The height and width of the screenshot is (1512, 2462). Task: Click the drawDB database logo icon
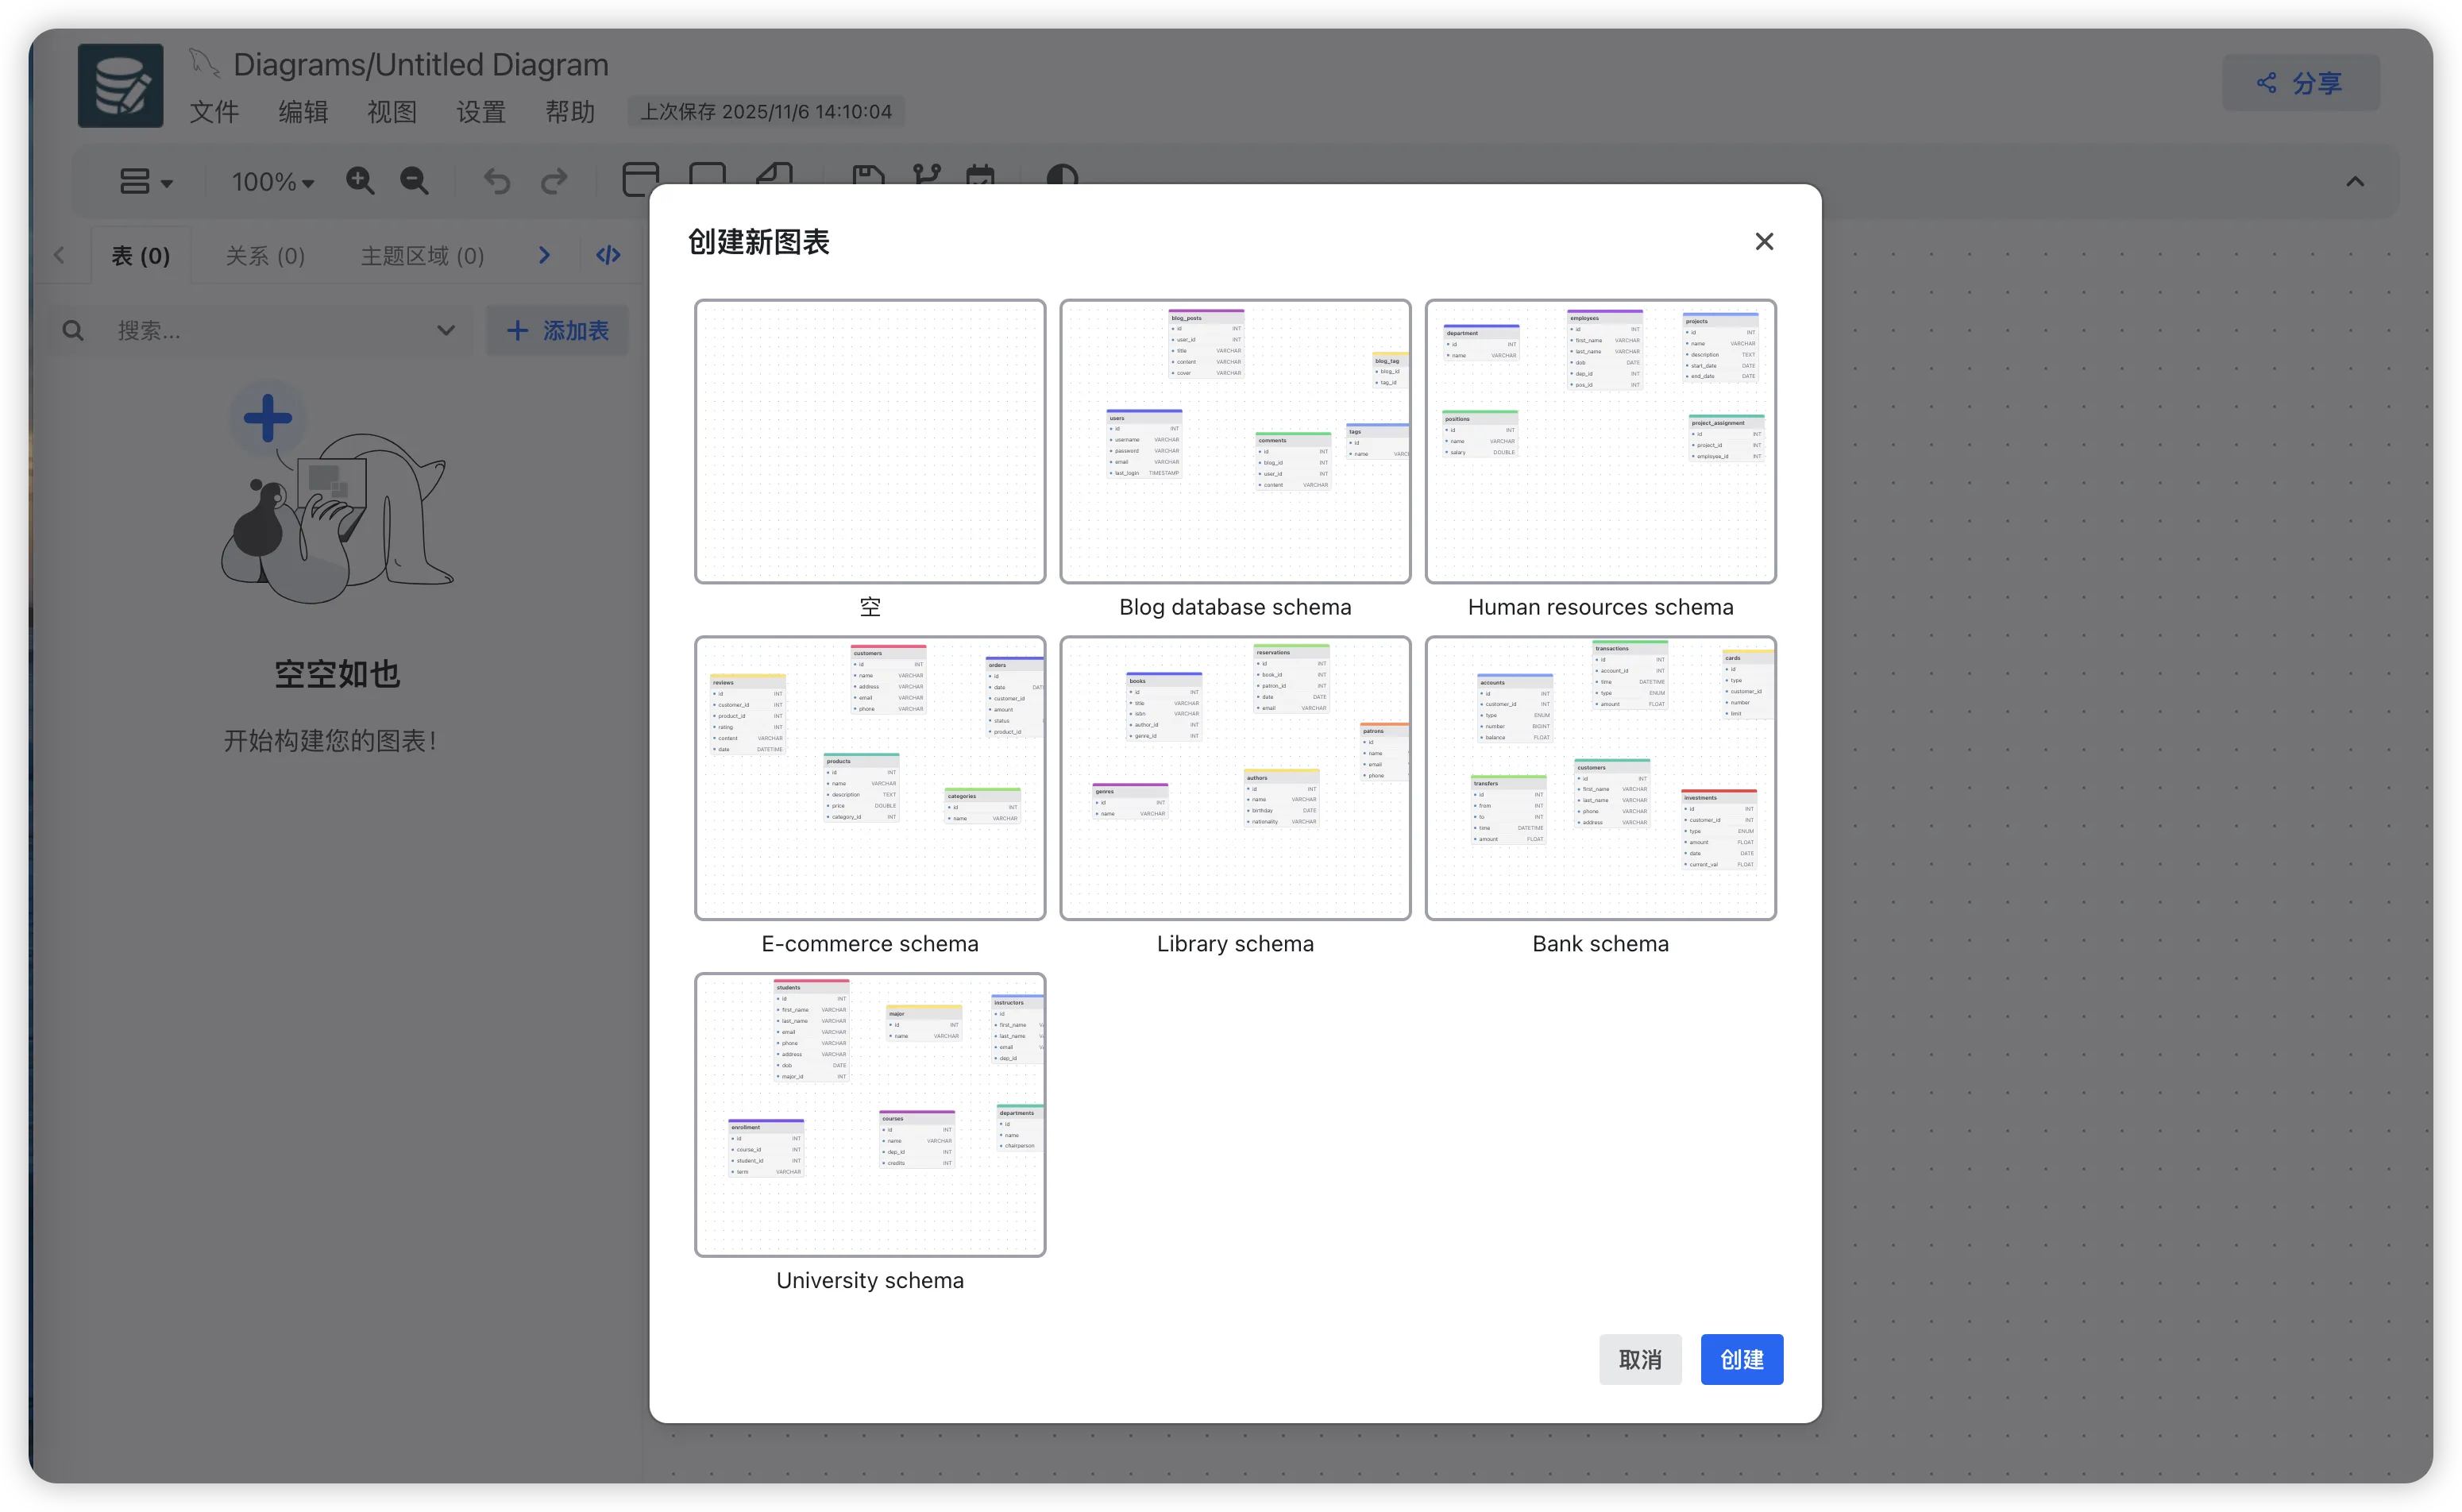point(121,85)
